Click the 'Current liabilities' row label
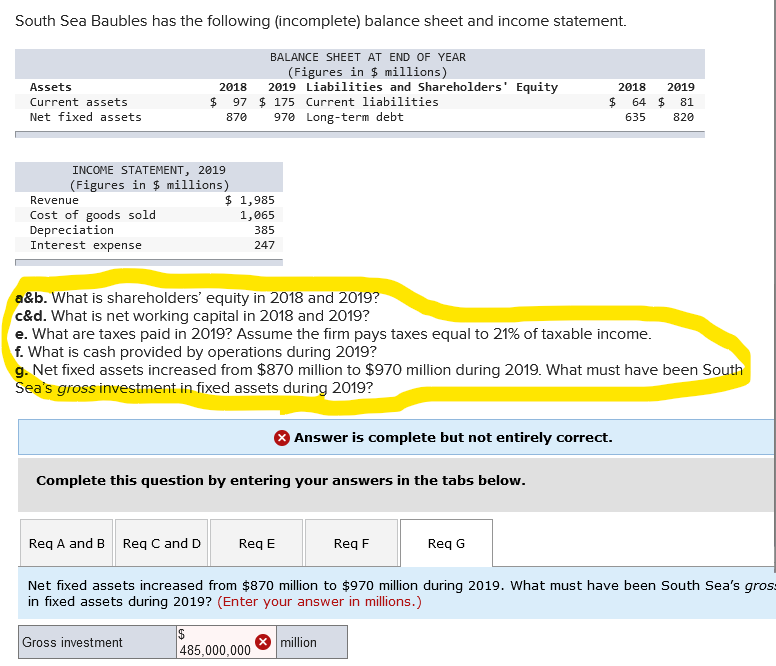Image resolution: width=776 pixels, height=666 pixels. coord(372,102)
